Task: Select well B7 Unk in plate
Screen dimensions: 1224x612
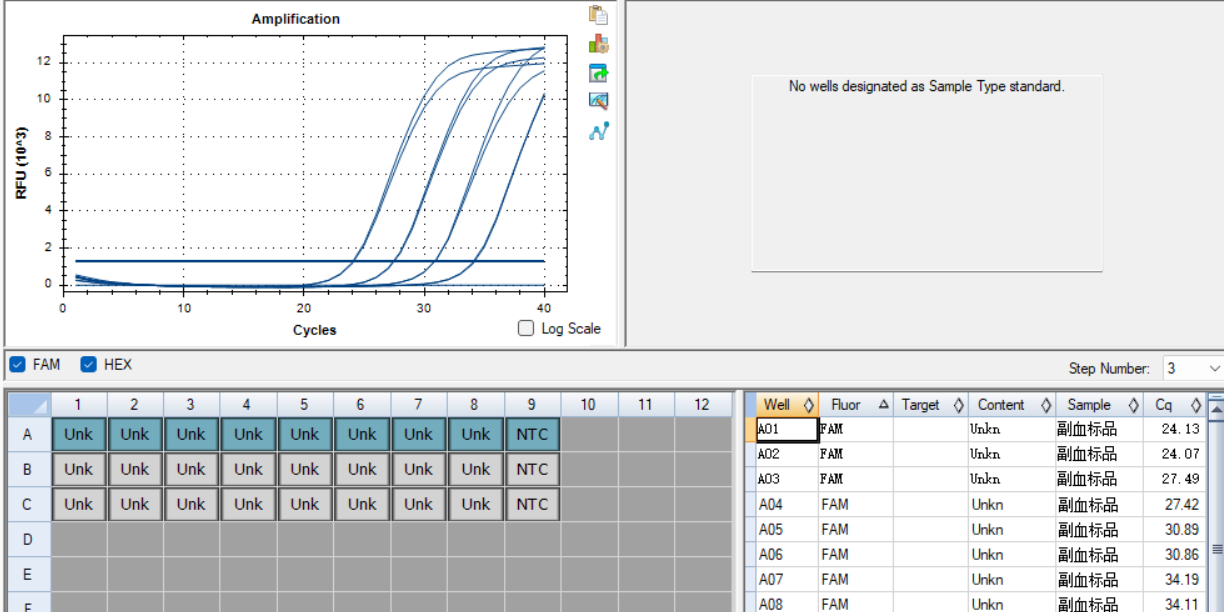Action: pos(419,469)
